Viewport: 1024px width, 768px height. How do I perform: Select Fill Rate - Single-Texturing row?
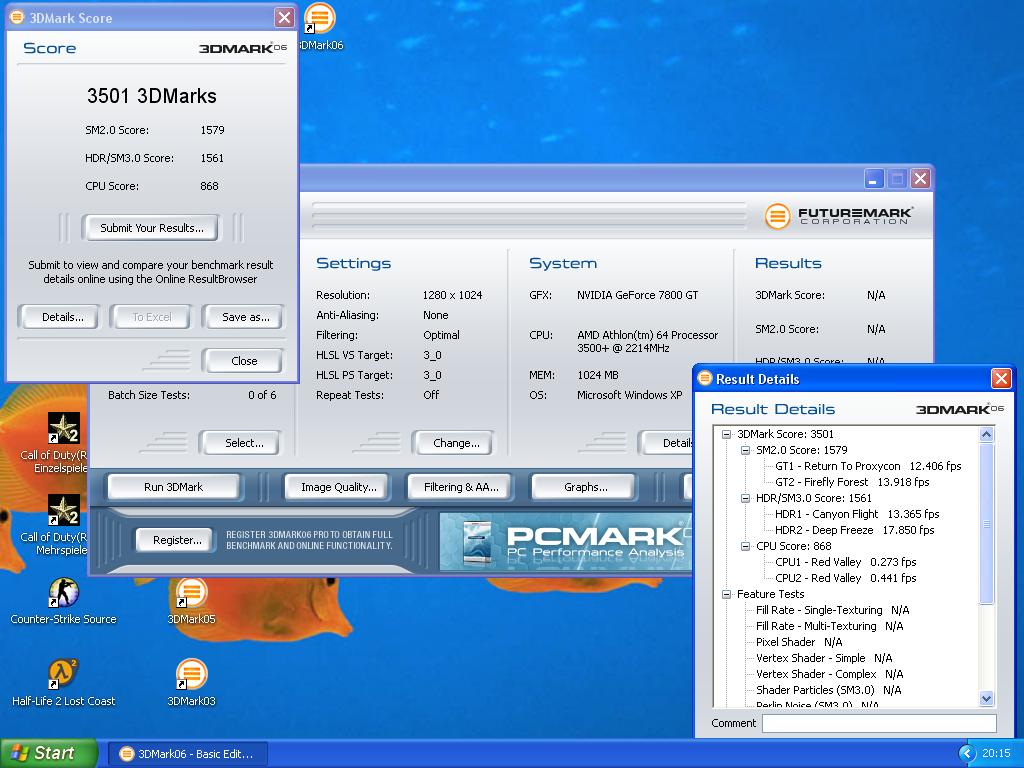tap(832, 610)
